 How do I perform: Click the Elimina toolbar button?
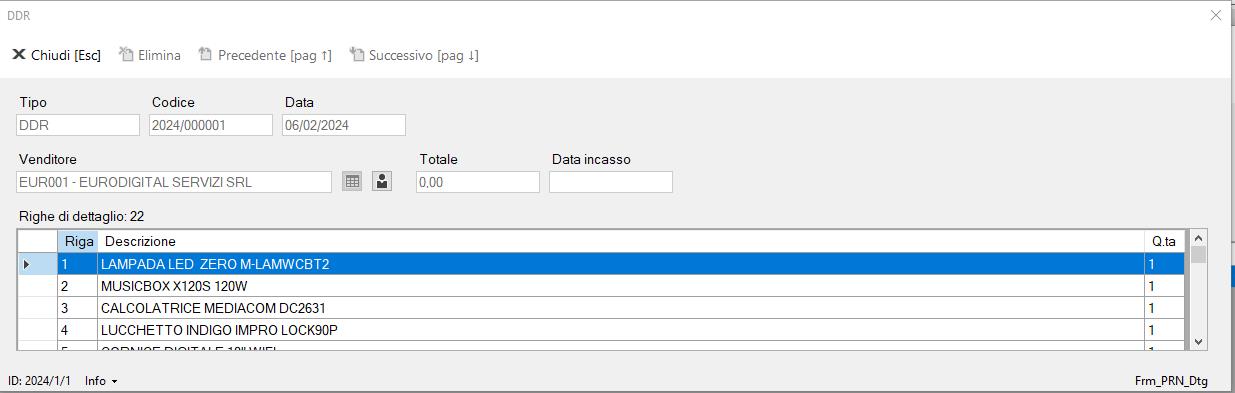(x=150, y=55)
